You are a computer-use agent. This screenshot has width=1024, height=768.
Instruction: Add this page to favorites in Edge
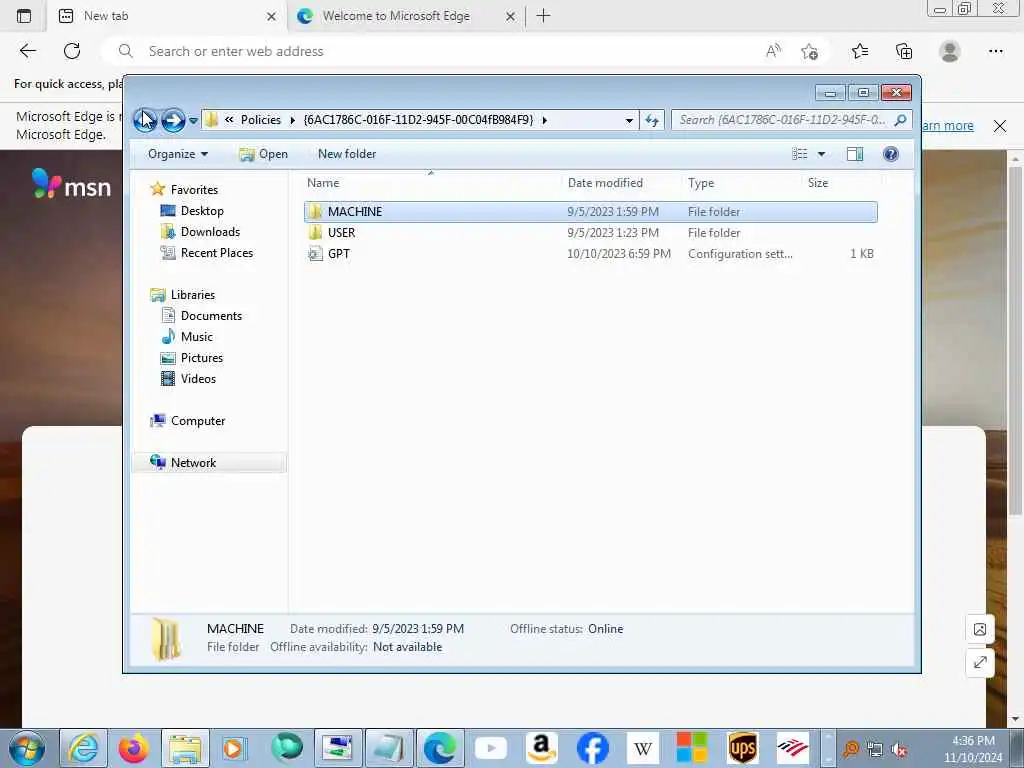(810, 51)
